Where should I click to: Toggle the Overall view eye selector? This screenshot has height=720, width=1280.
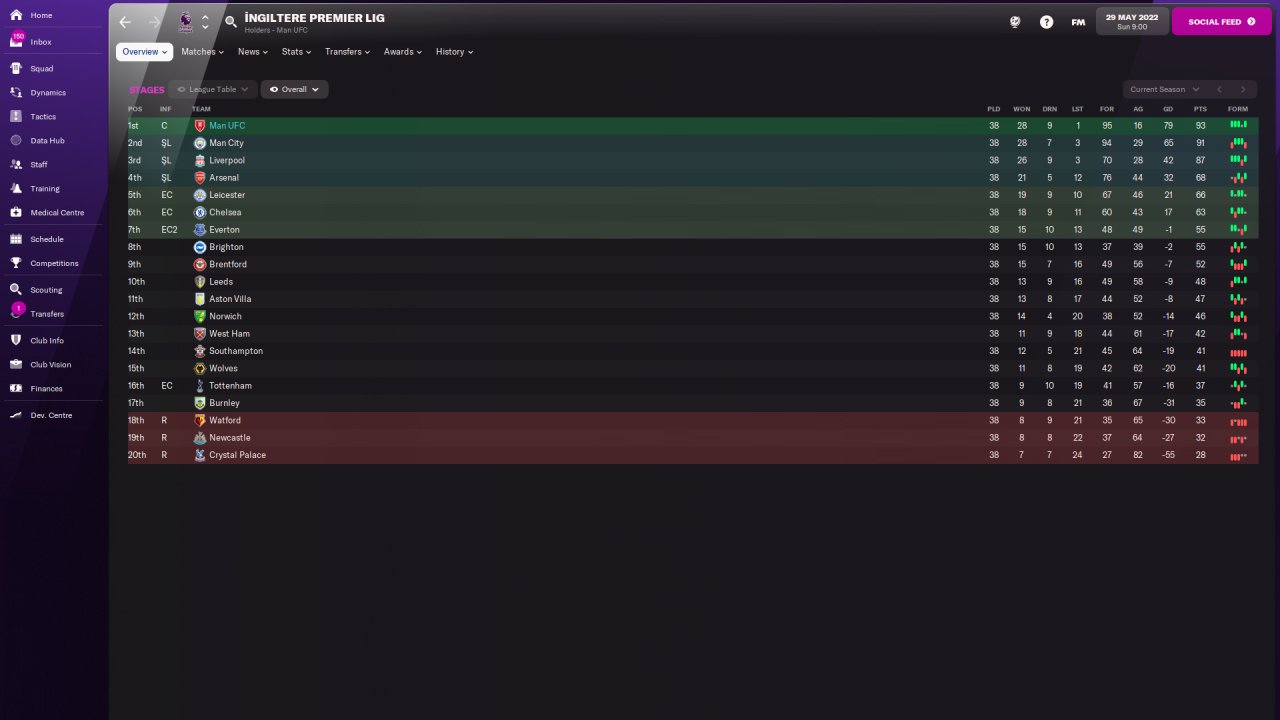tap(294, 89)
